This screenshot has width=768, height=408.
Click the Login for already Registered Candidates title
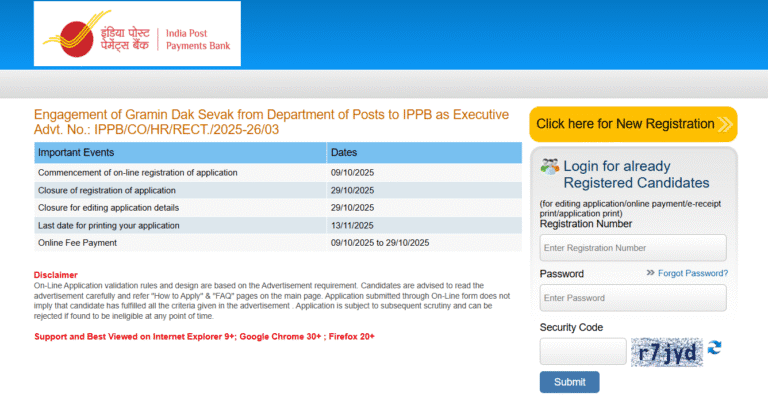point(636,174)
